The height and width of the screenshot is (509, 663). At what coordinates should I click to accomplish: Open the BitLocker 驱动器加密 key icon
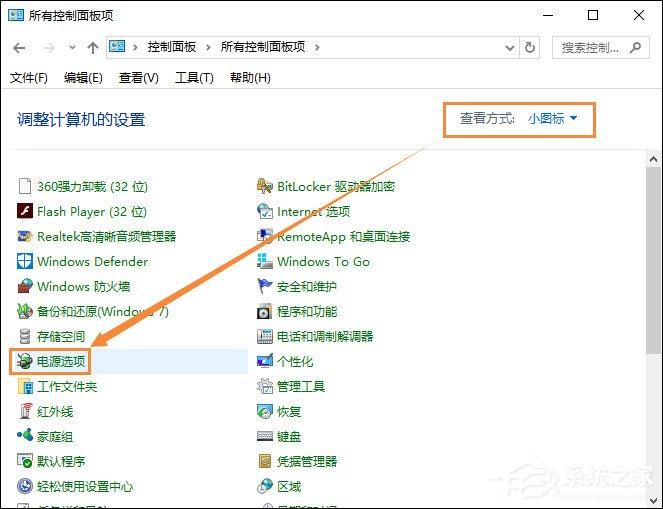pos(265,186)
